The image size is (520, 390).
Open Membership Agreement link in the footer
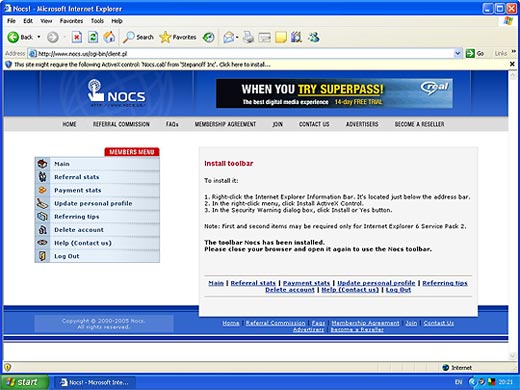tap(365, 323)
